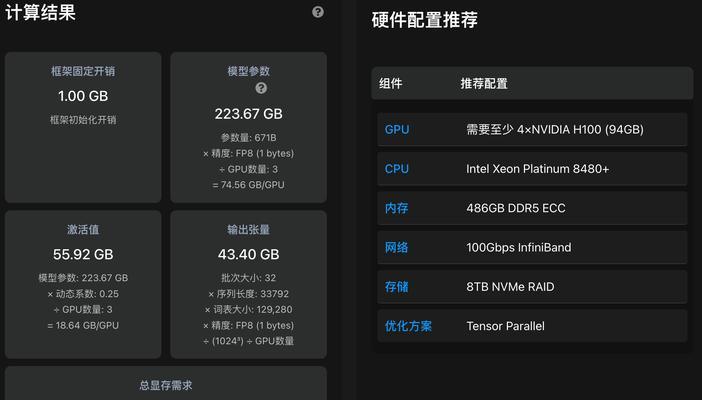Click the 批次大小: 32 line
702x400 pixels.
[x=248, y=278]
